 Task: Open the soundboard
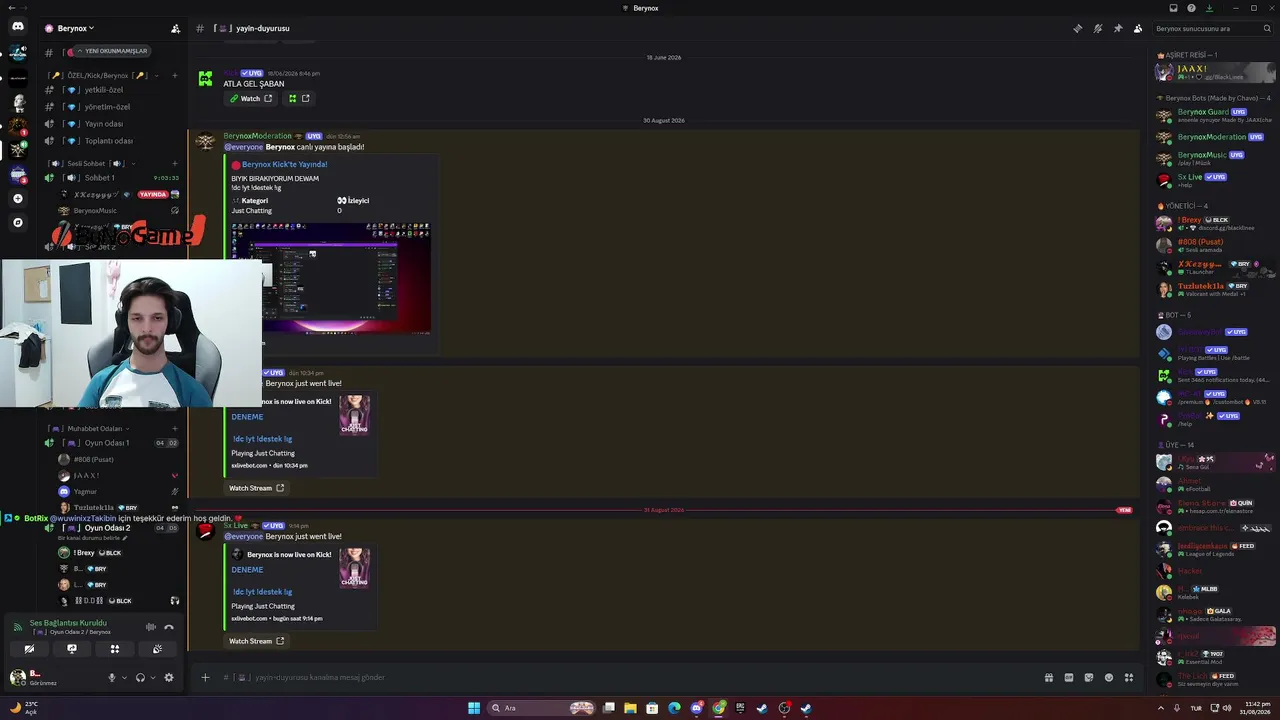157,649
